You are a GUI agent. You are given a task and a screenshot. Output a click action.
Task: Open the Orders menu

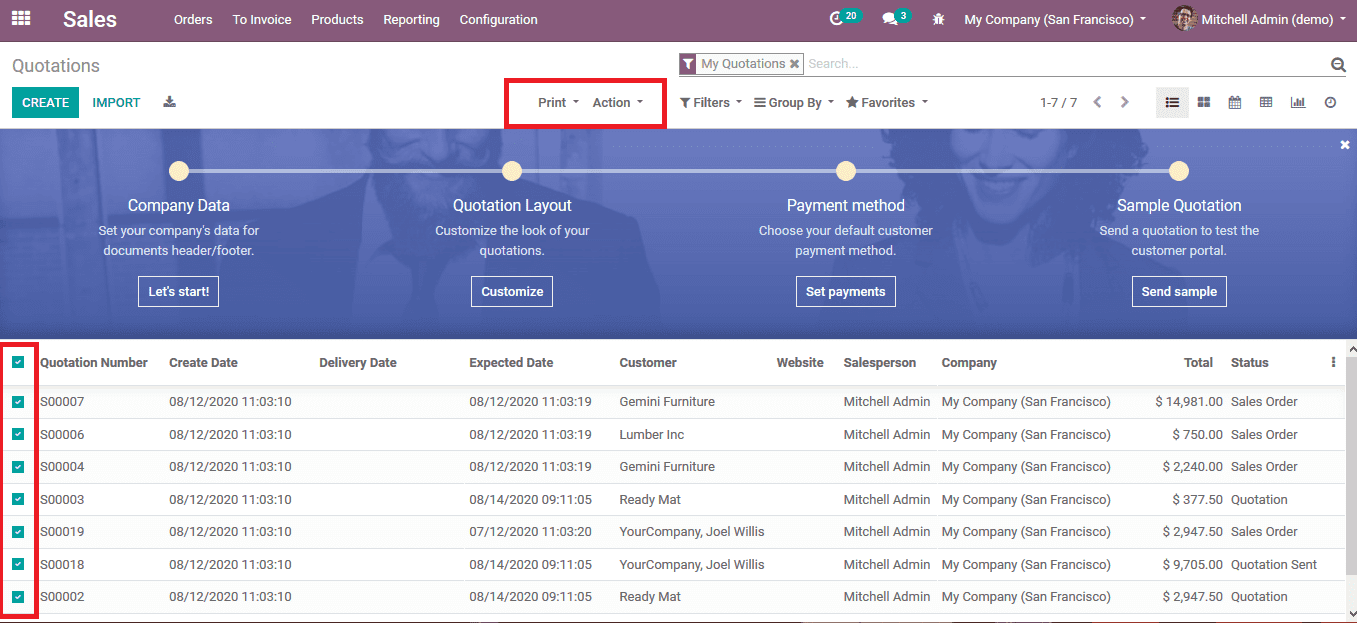[x=193, y=19]
